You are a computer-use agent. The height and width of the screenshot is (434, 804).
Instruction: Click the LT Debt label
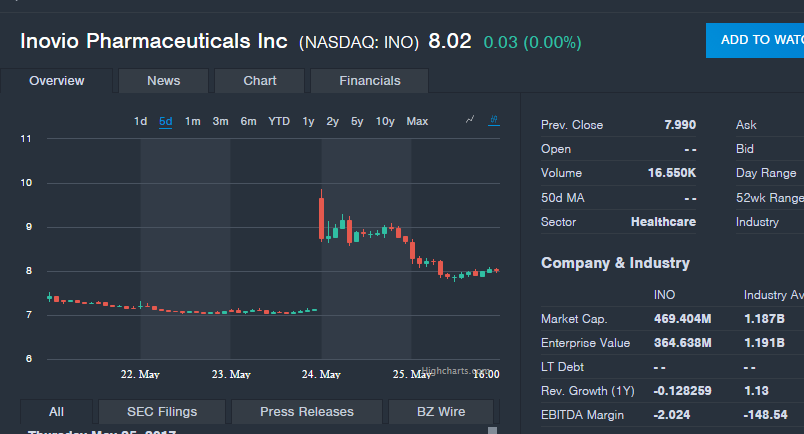point(562,367)
